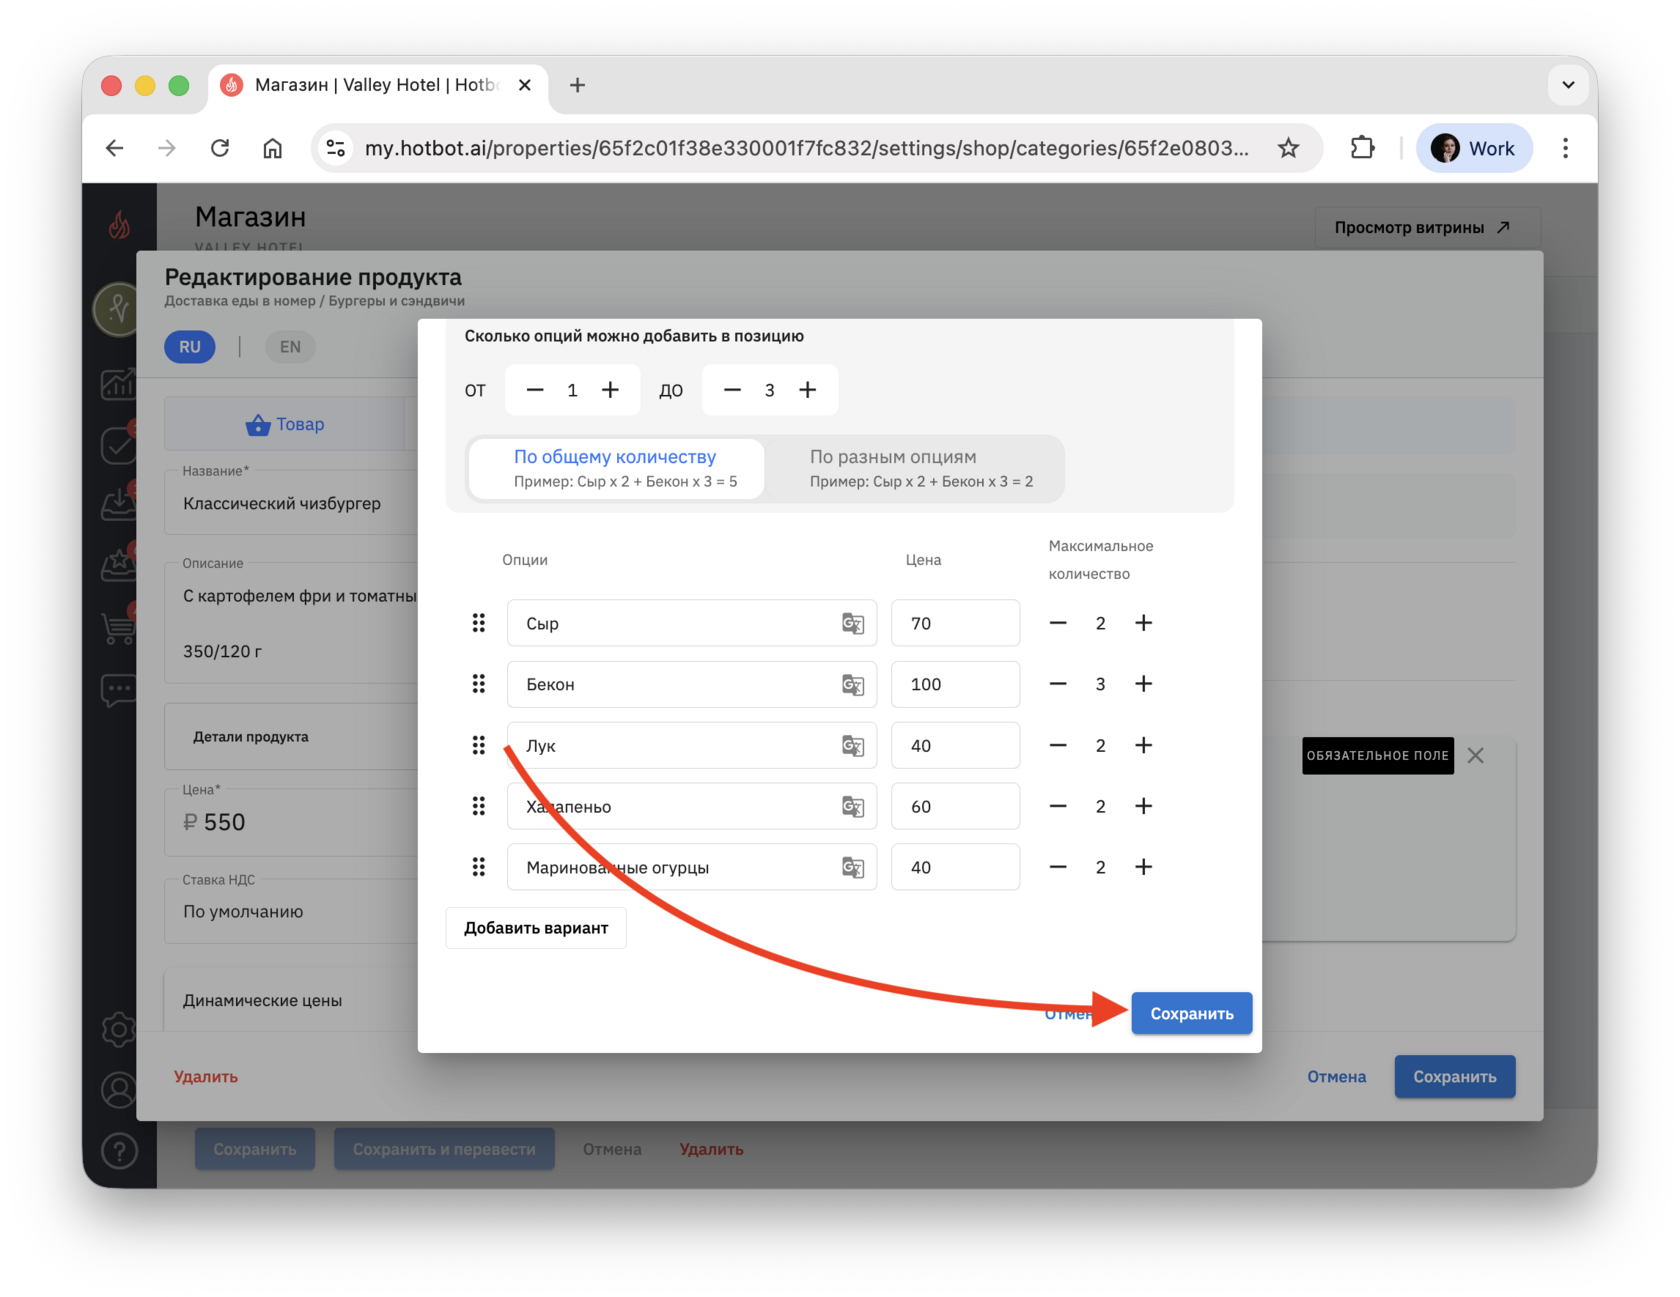Decrease max quantity for Сыр

[x=1058, y=623]
